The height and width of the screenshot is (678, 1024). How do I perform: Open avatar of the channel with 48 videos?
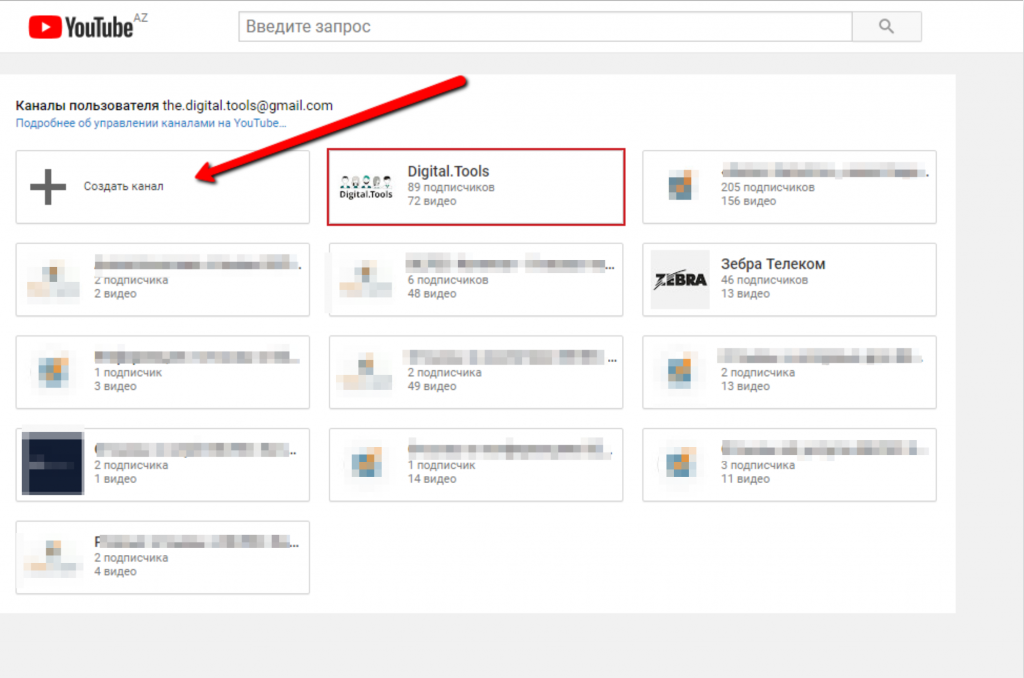click(x=366, y=280)
